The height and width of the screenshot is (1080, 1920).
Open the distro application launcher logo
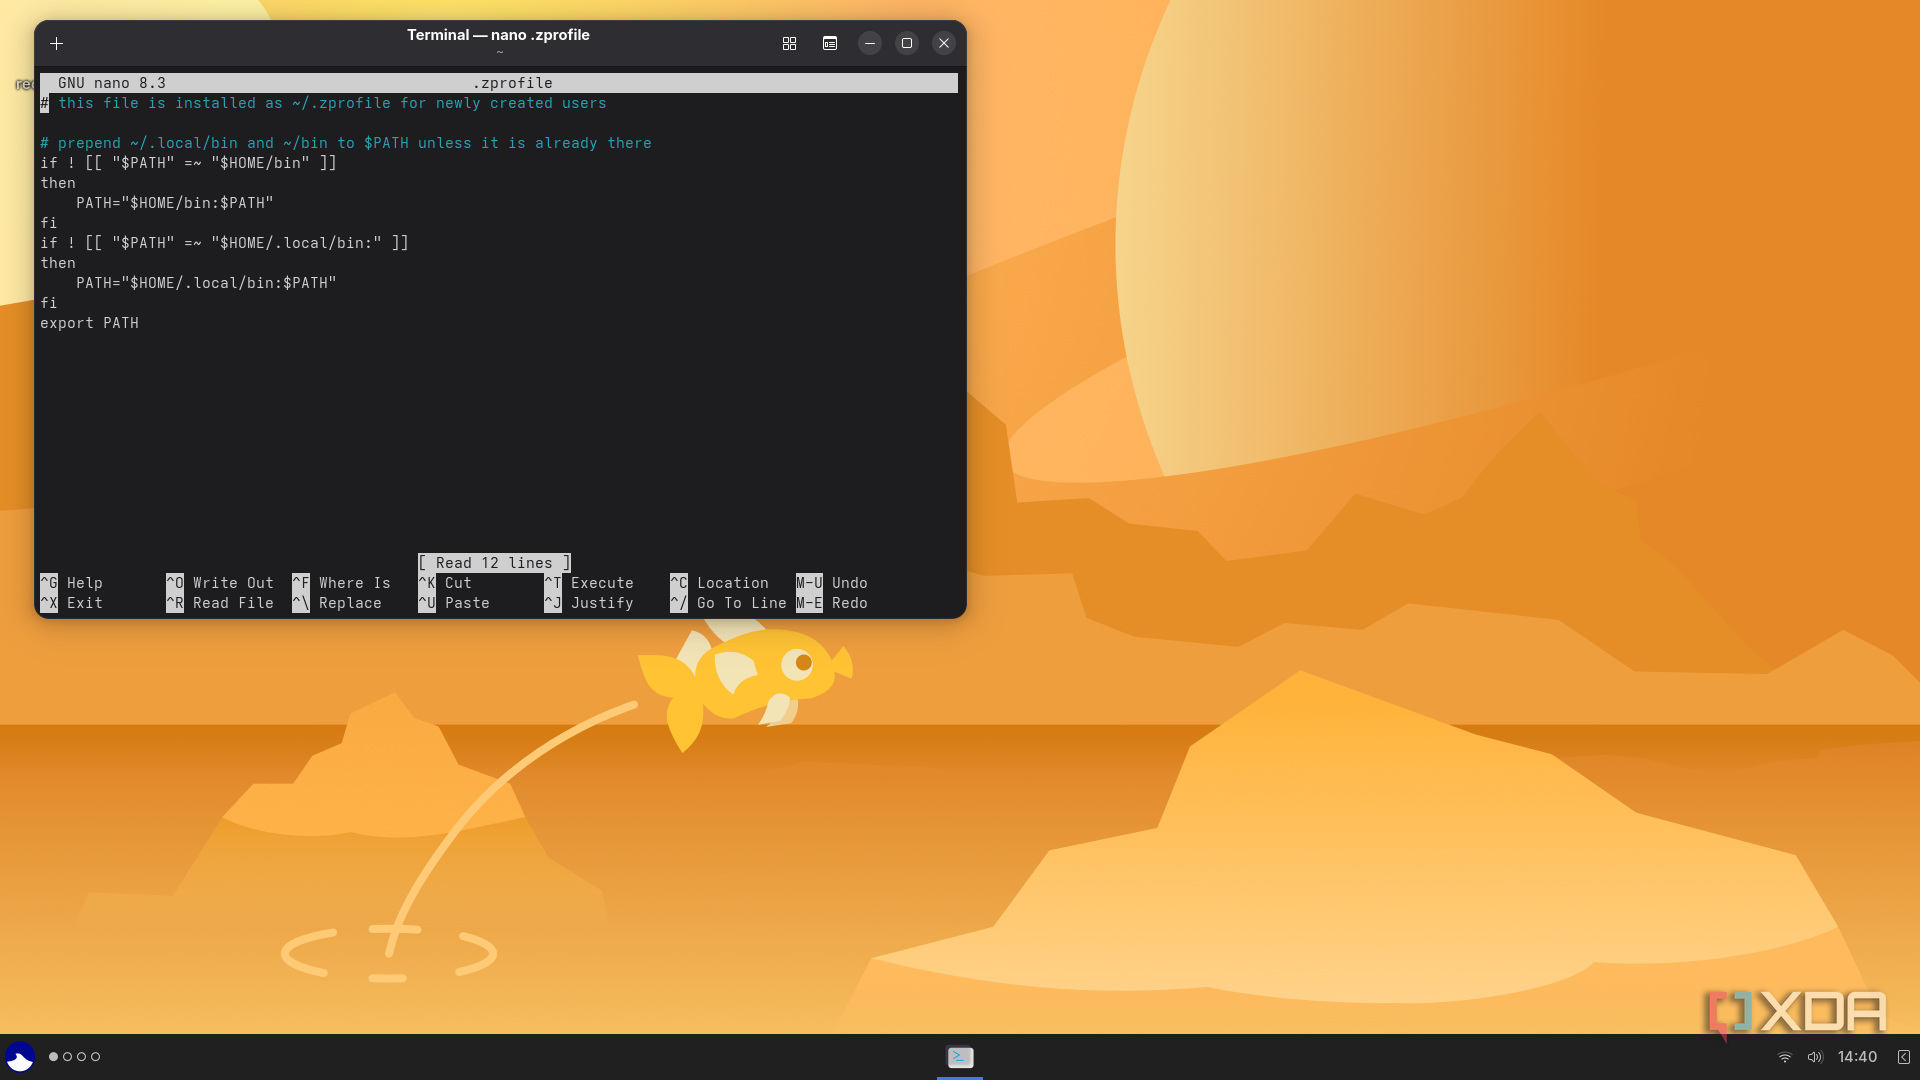point(20,1057)
